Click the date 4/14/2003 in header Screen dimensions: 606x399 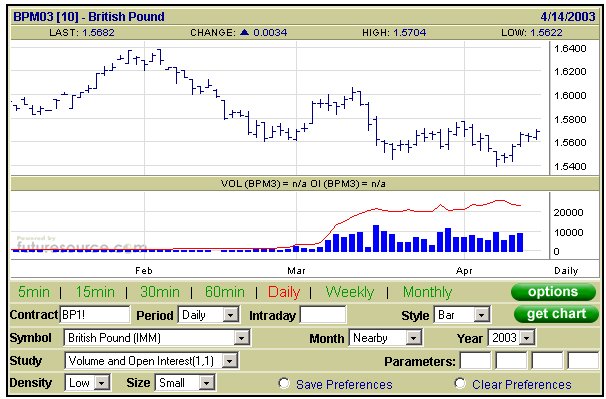568,17
